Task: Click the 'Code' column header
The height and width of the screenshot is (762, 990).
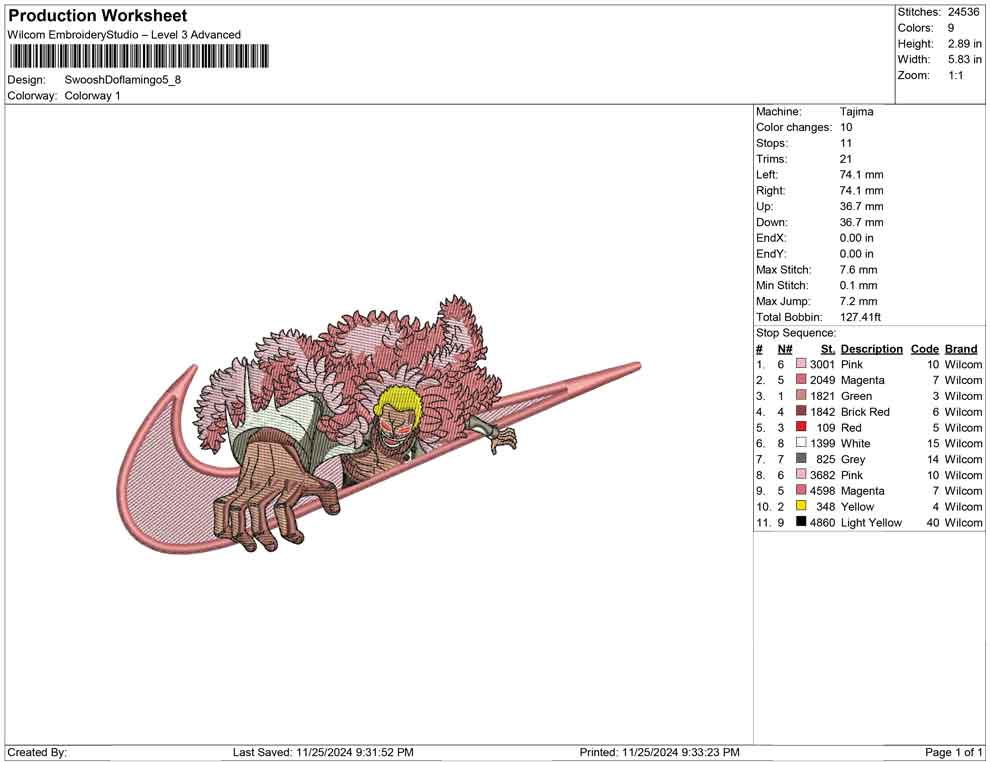Action: 924,349
